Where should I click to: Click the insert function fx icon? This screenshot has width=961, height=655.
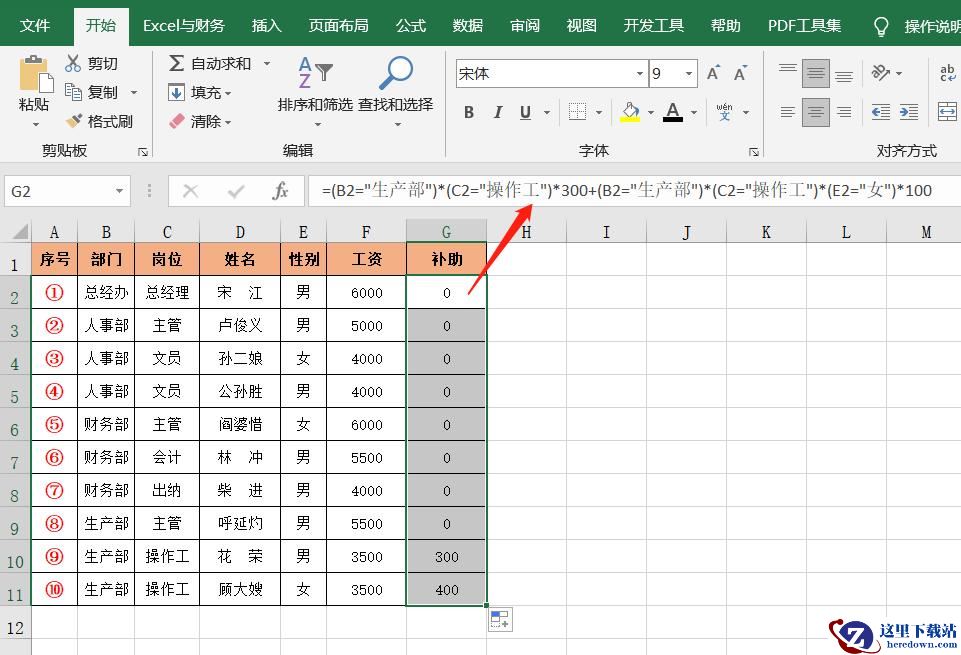pos(280,191)
